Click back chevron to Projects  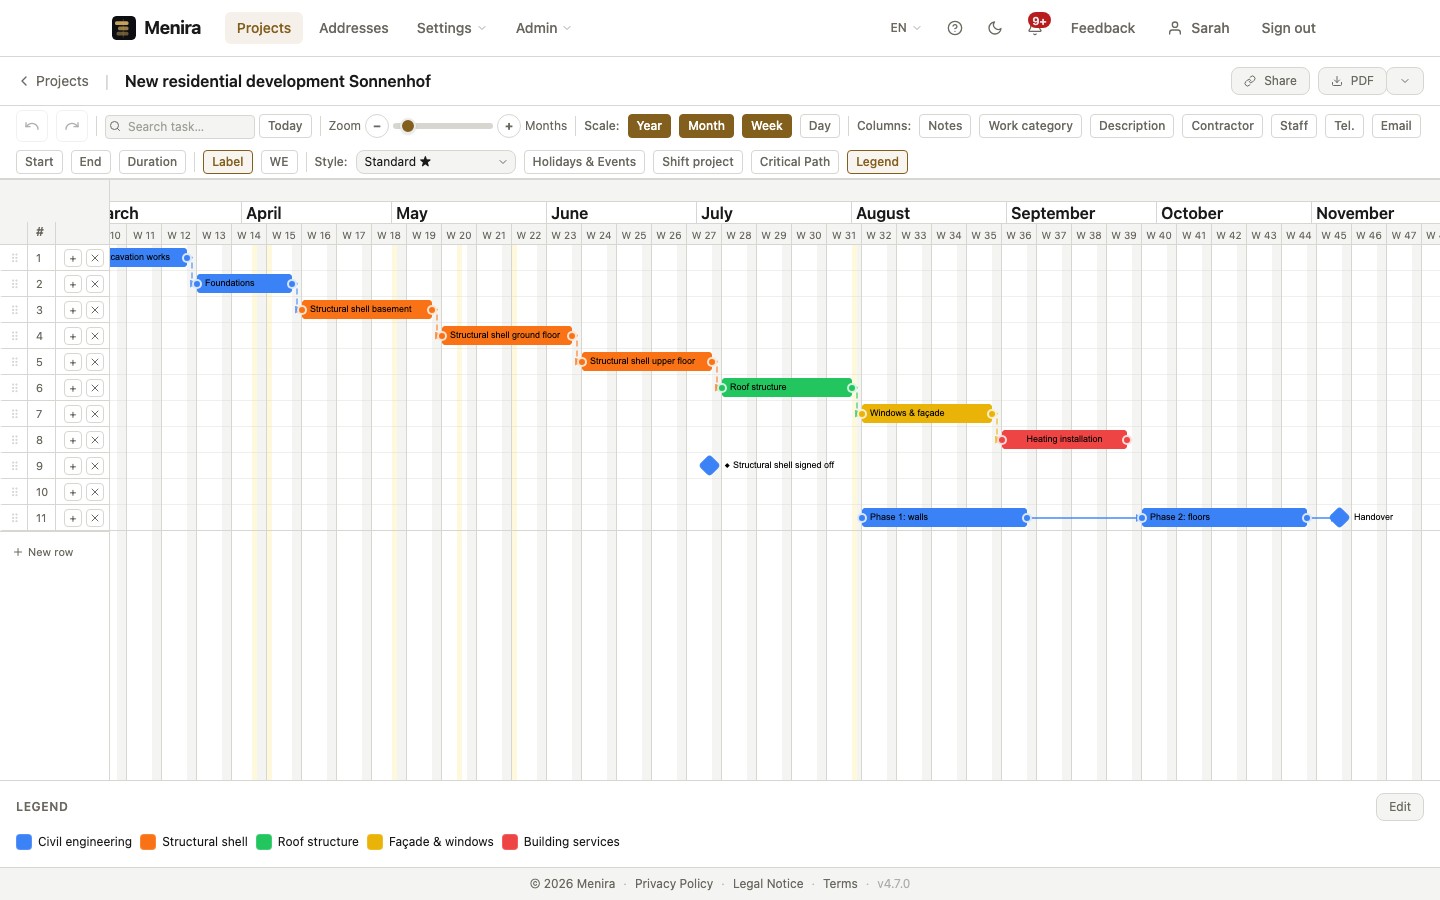click(x=24, y=81)
